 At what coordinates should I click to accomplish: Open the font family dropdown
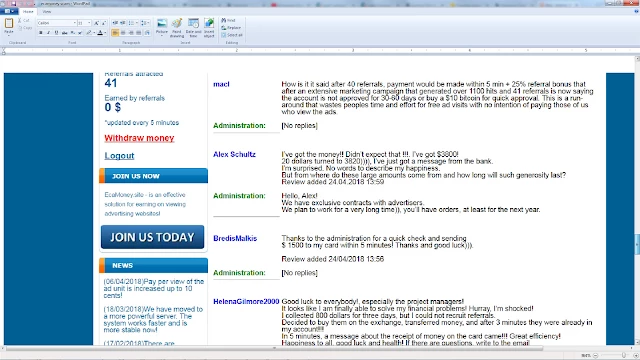tap(75, 23)
